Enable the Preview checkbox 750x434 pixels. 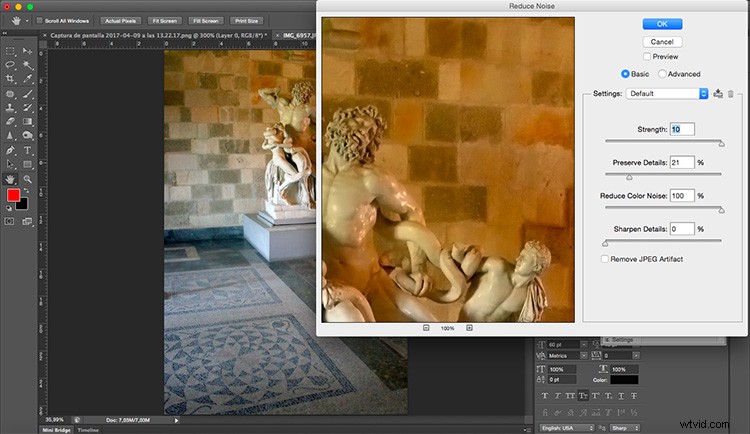point(647,56)
